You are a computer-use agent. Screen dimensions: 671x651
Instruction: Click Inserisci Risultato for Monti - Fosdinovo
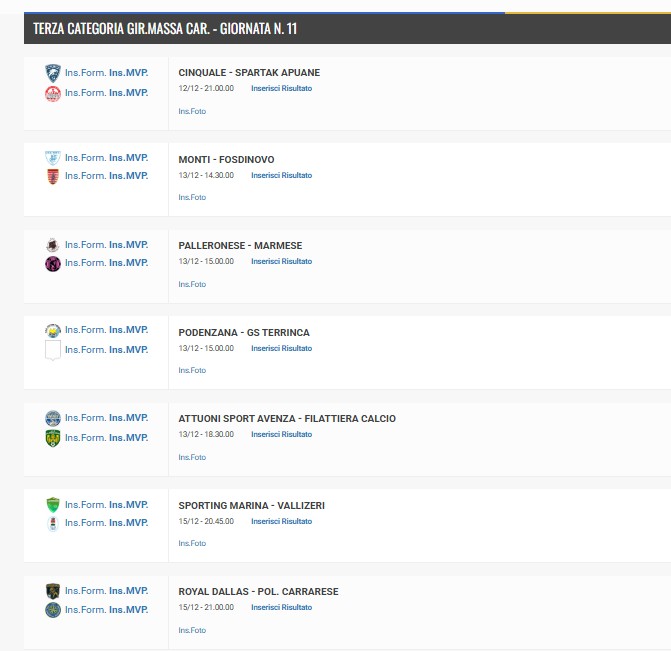281,175
